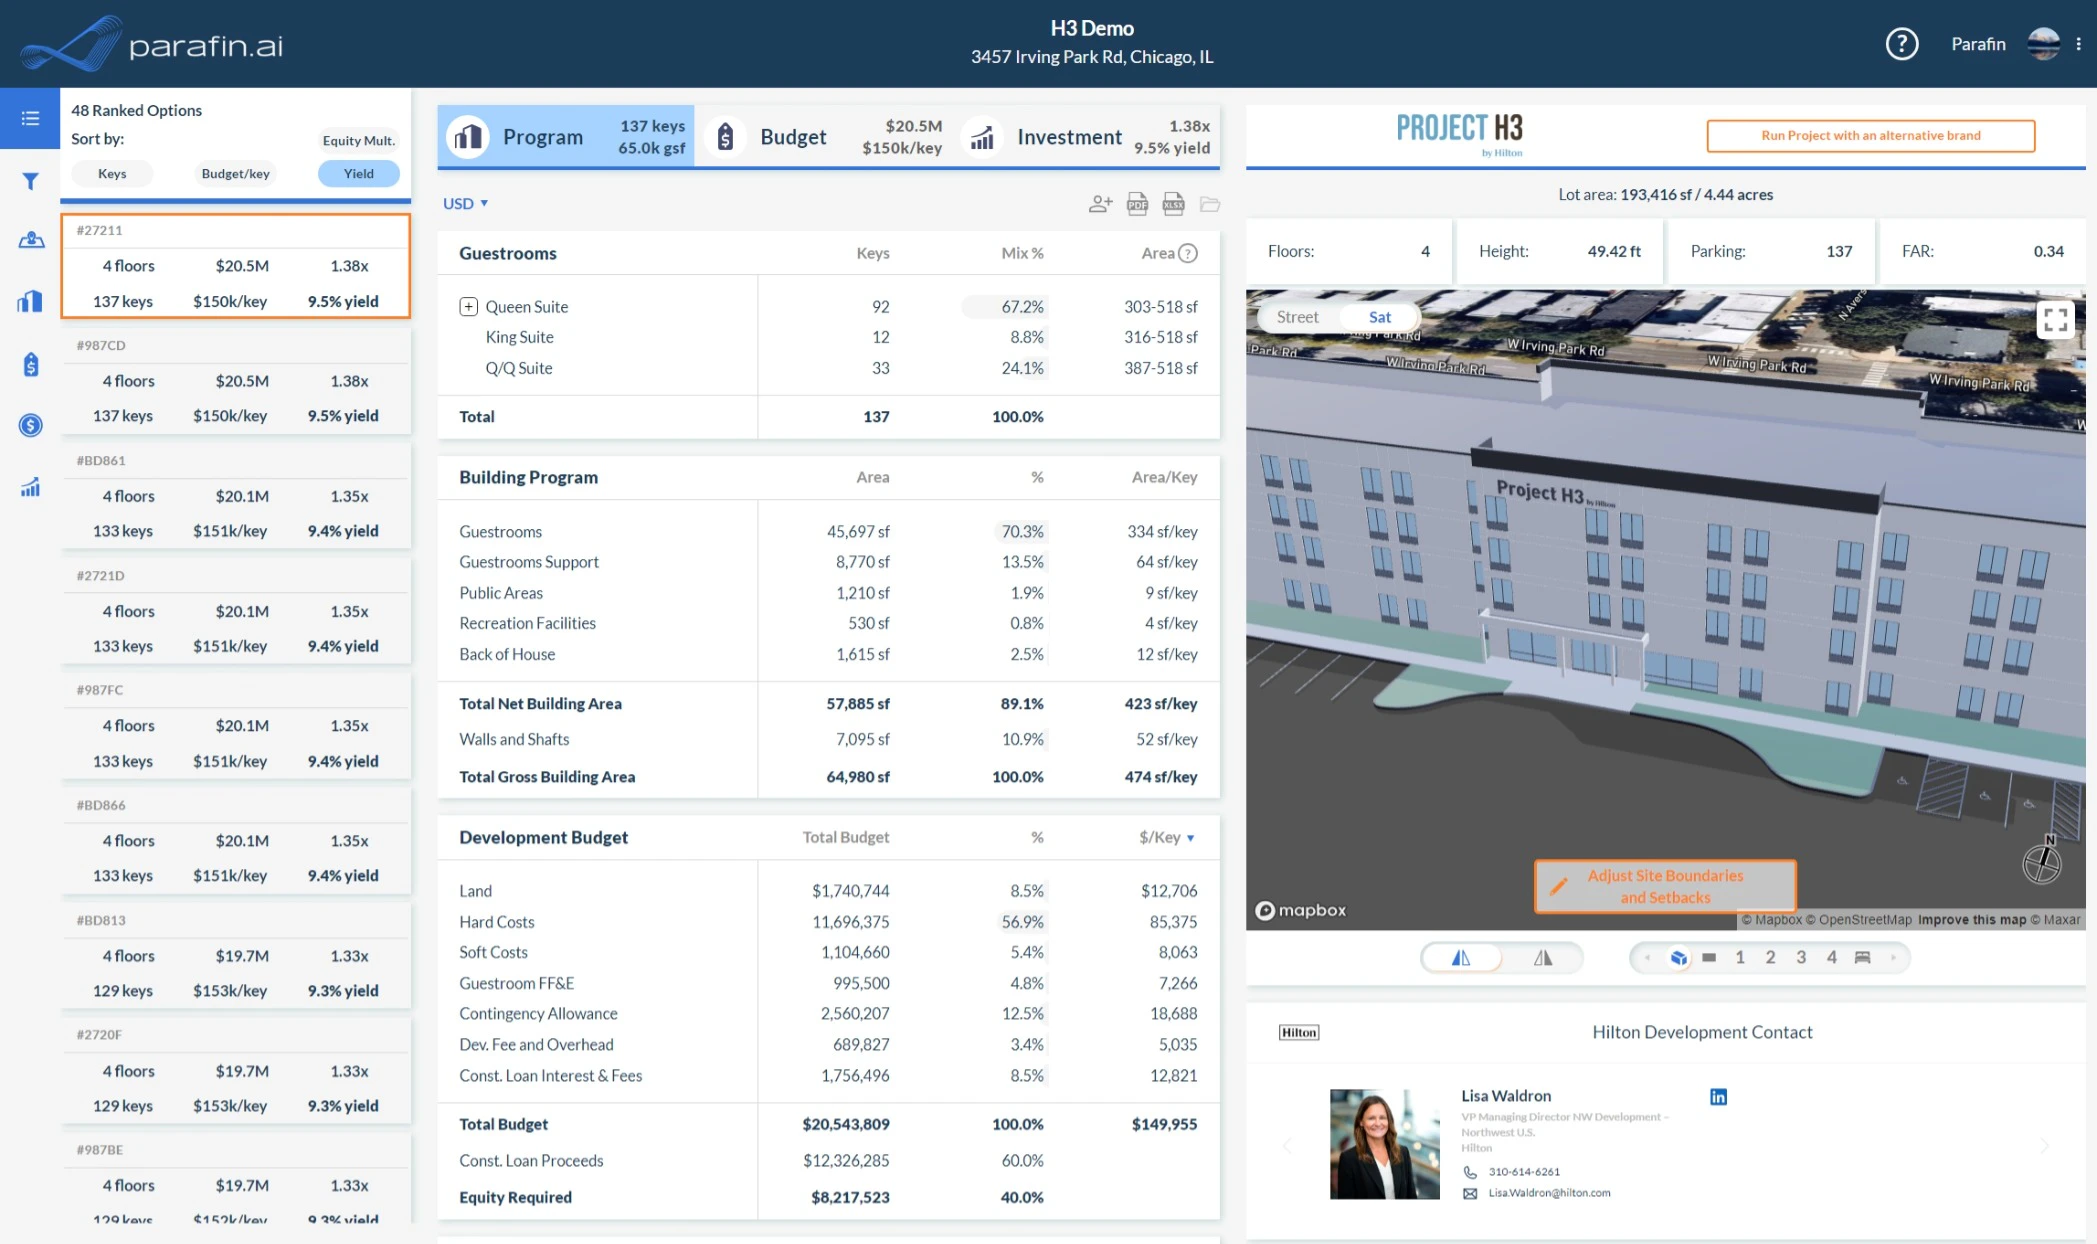Image resolution: width=2097 pixels, height=1244 pixels.
Task: Go to previous floor view arrow
Action: [x=1647, y=958]
